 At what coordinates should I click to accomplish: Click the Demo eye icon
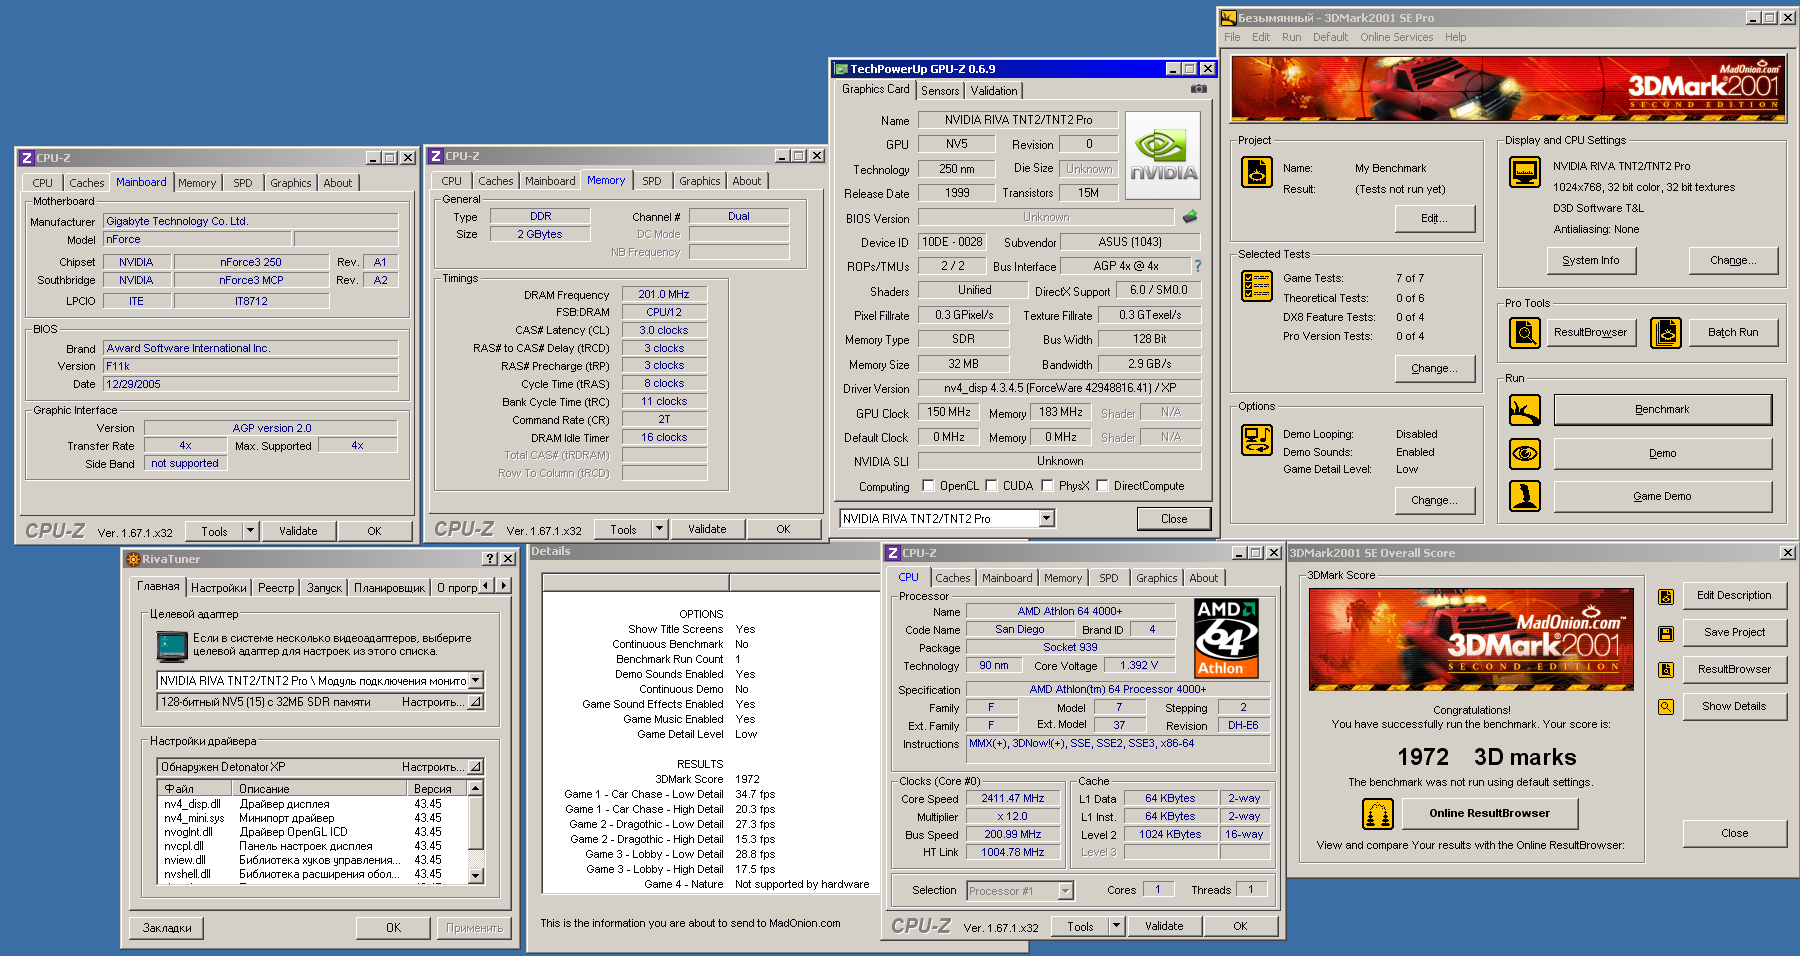(1524, 454)
